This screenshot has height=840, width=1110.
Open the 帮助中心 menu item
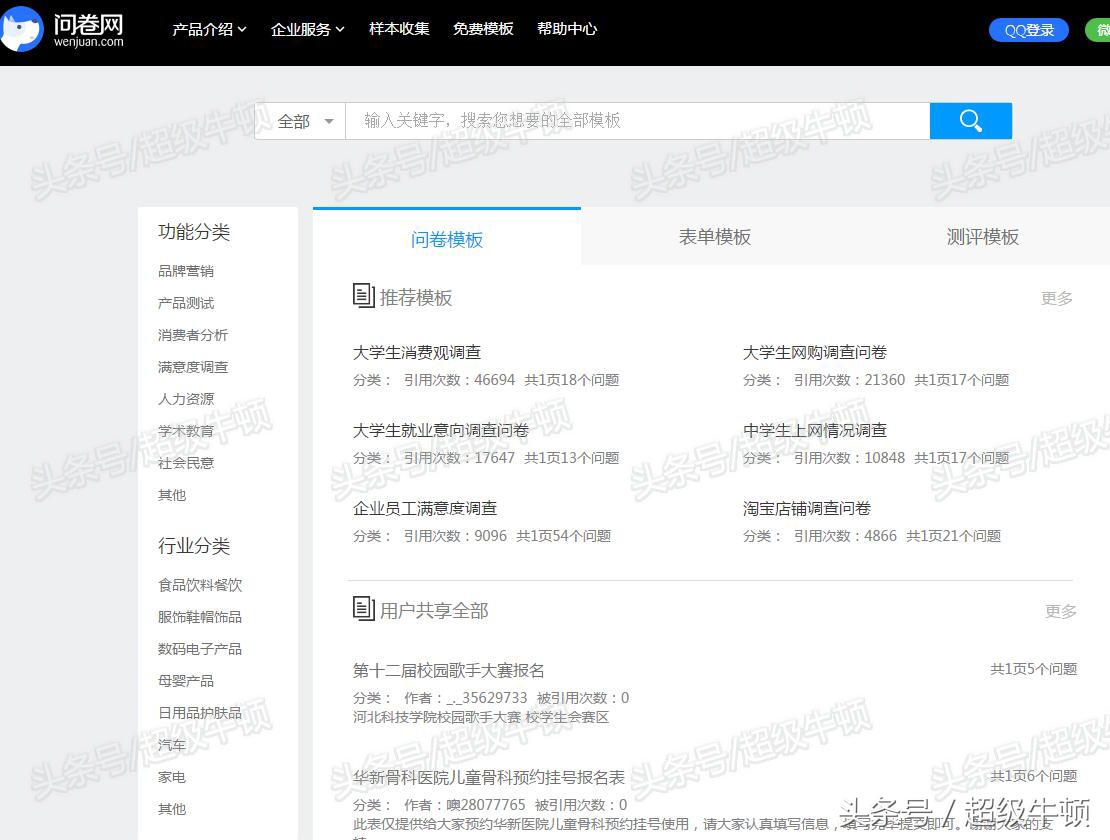point(567,29)
